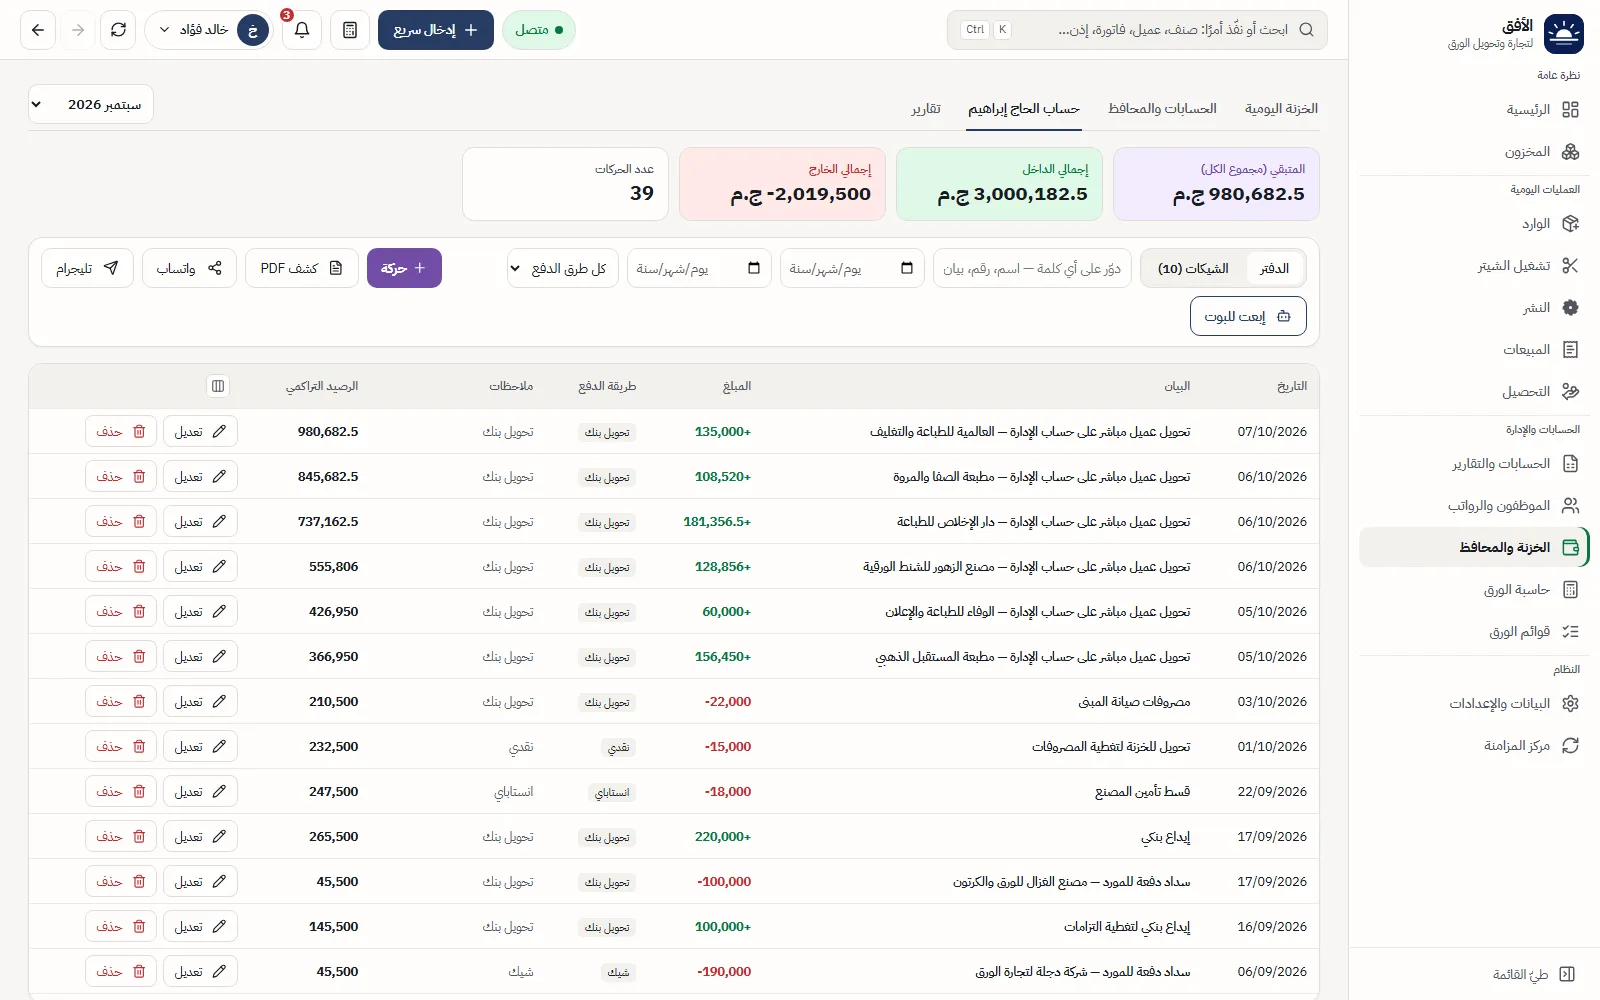Open the سبتمبر 2026 month dropdown
The width and height of the screenshot is (1600, 1000).
91,104
